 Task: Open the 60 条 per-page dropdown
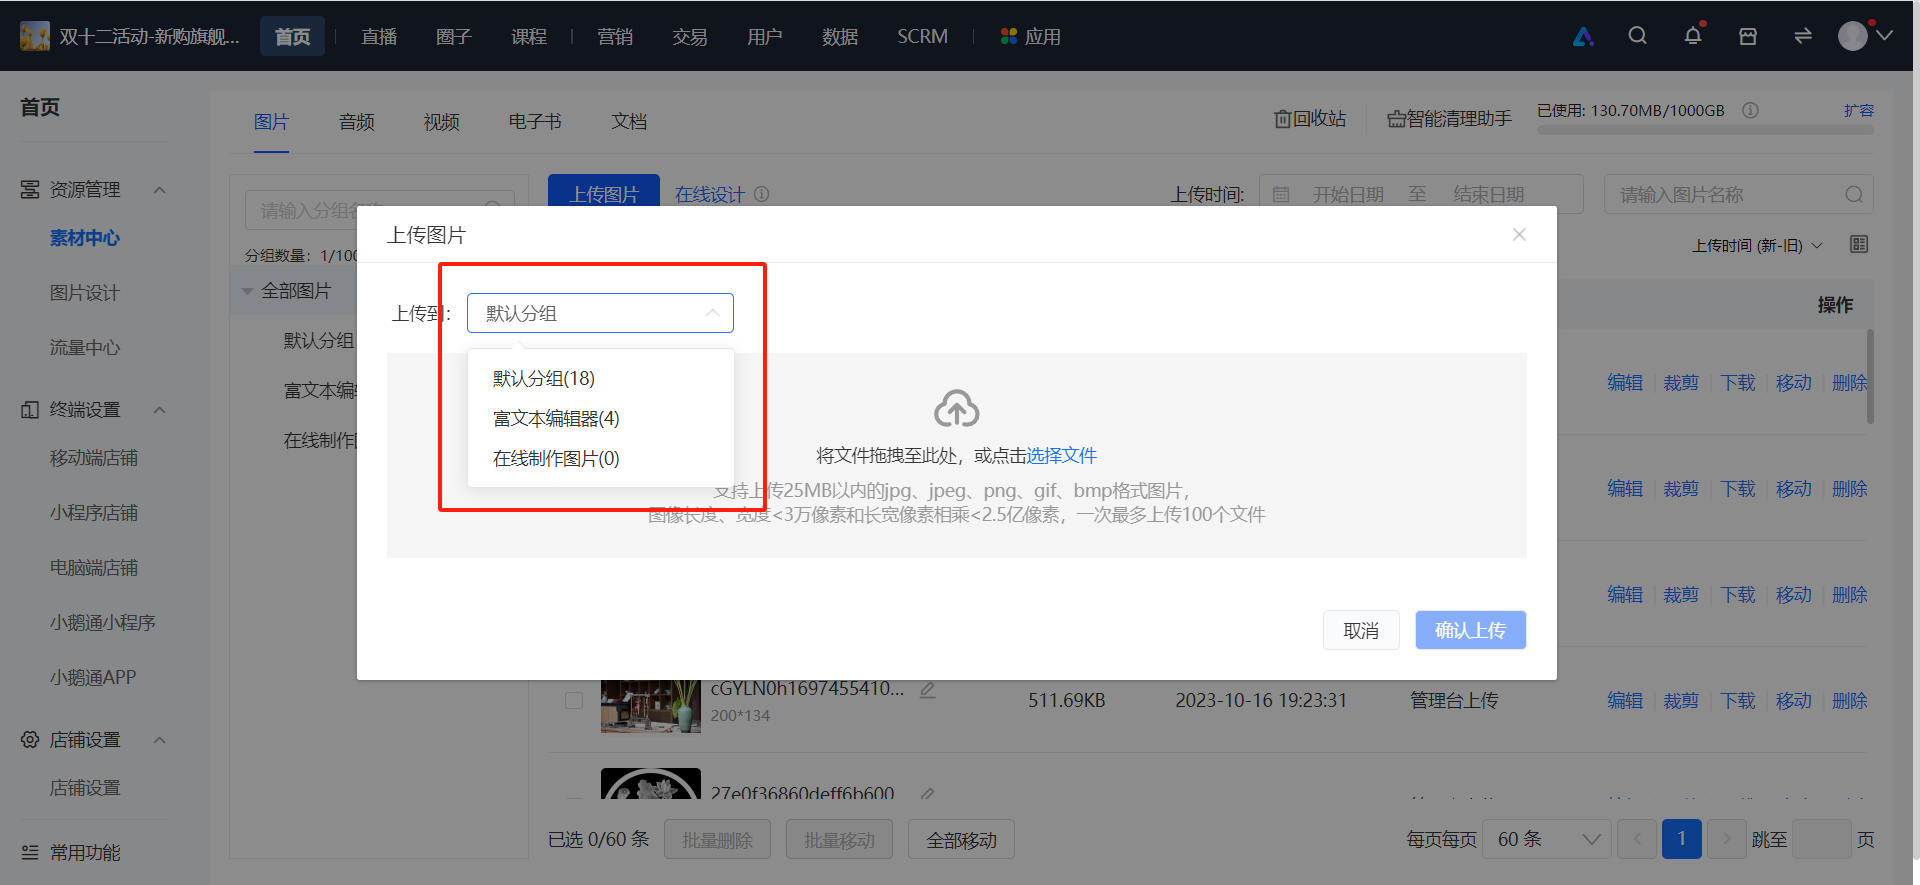coord(1546,839)
